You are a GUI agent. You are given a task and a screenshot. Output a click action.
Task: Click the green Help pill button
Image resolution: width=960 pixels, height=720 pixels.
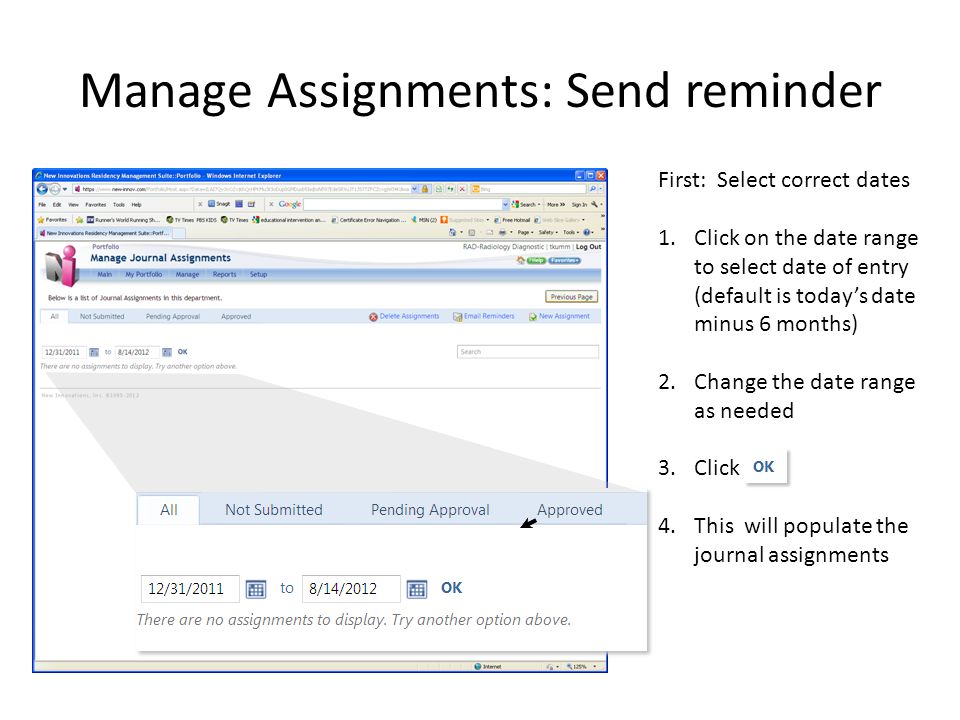pyautogui.click(x=536, y=260)
